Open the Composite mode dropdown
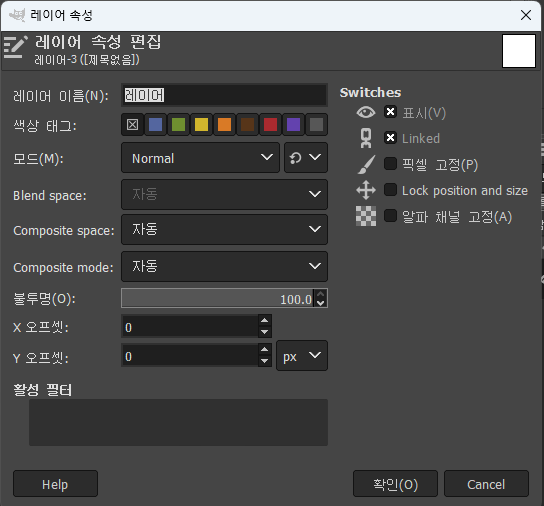Viewport: 544px width, 506px height. tap(224, 266)
